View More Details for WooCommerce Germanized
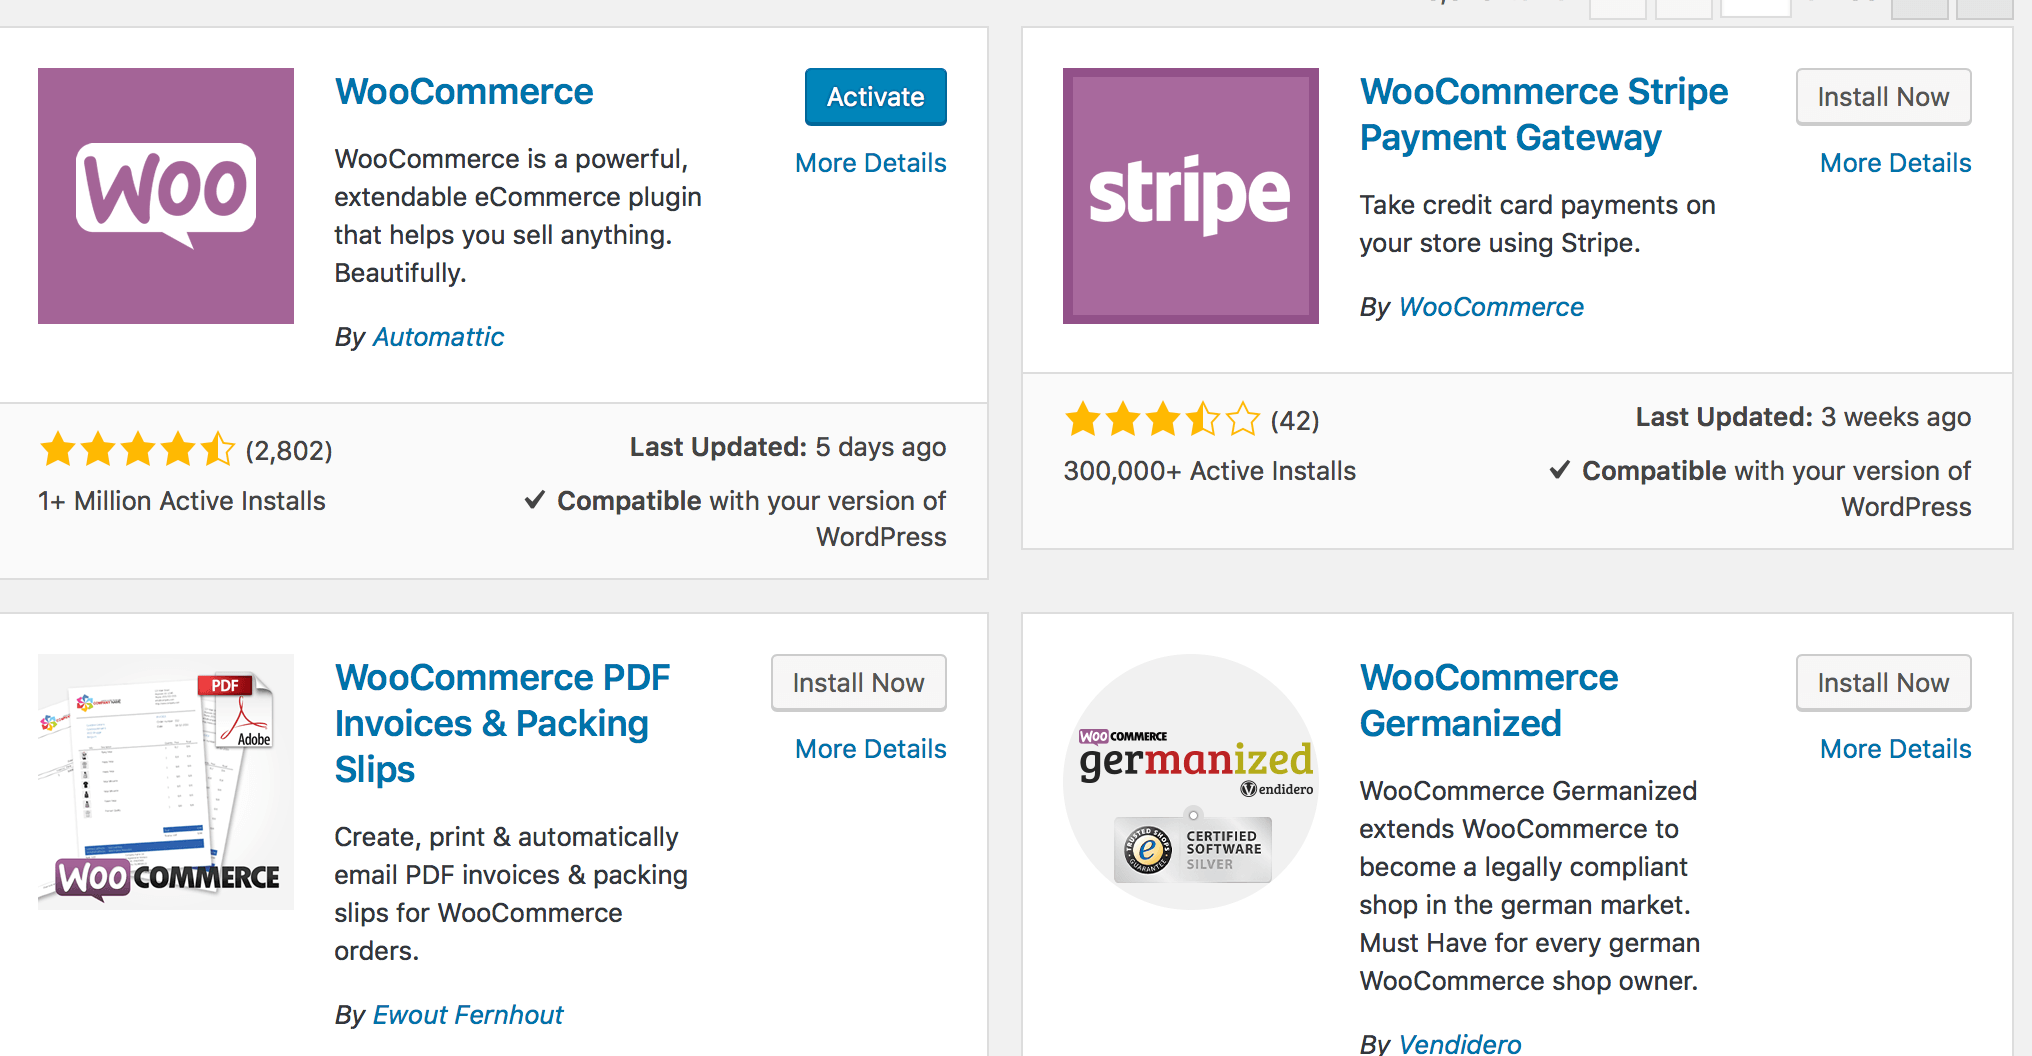The image size is (2032, 1056). [x=1895, y=749]
